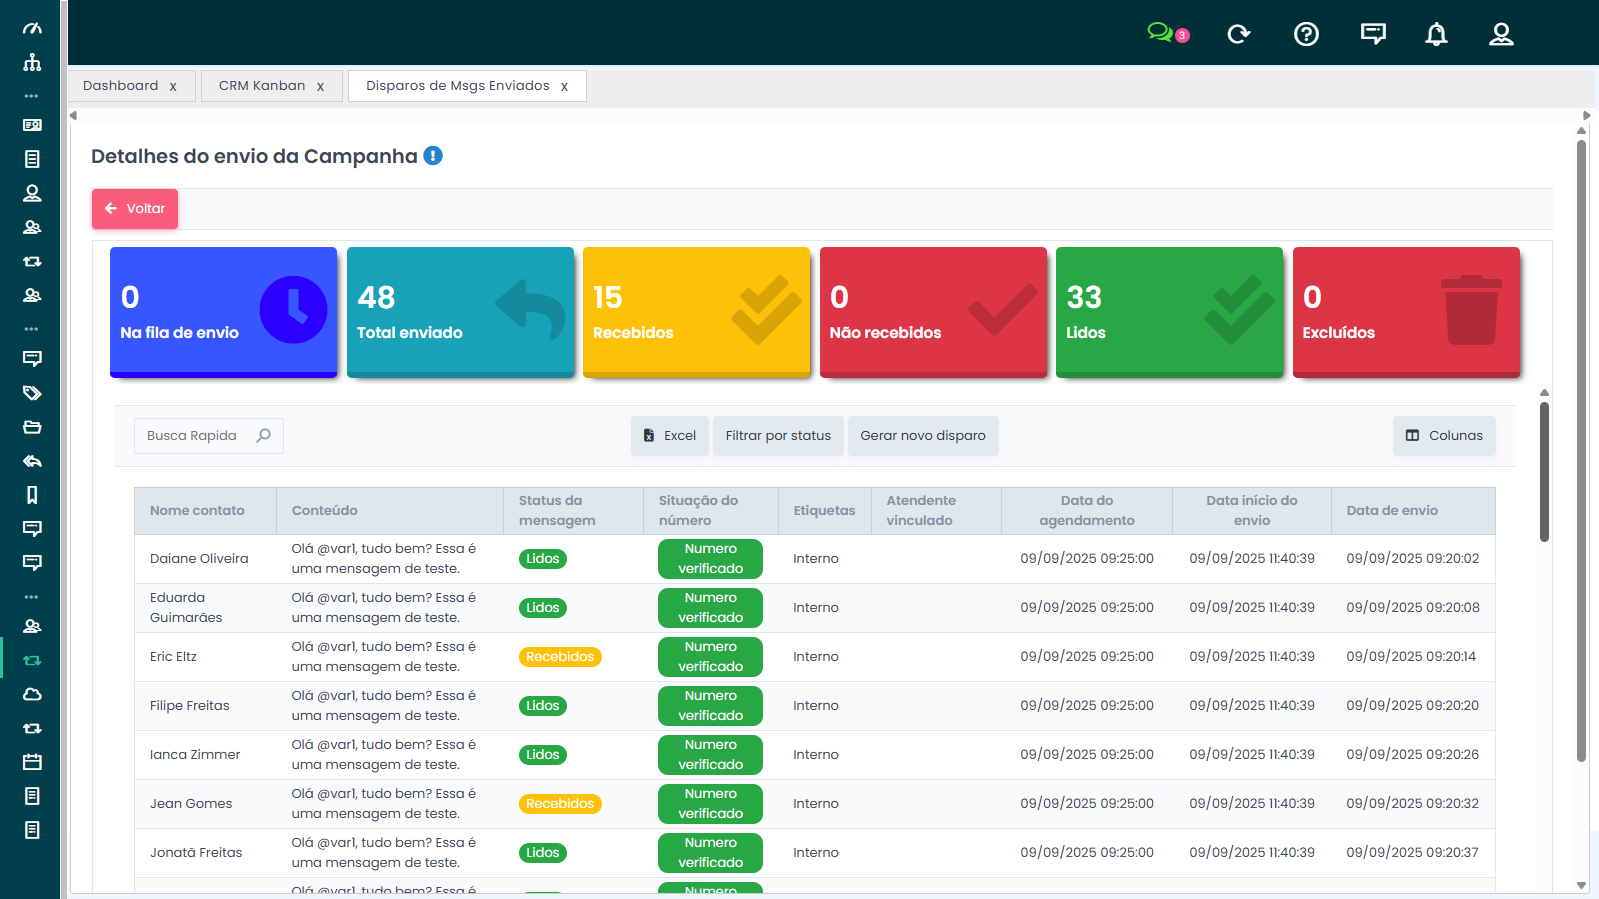This screenshot has height=899, width=1599.
Task: Click the Gerar novo disparo button
Action: point(922,436)
